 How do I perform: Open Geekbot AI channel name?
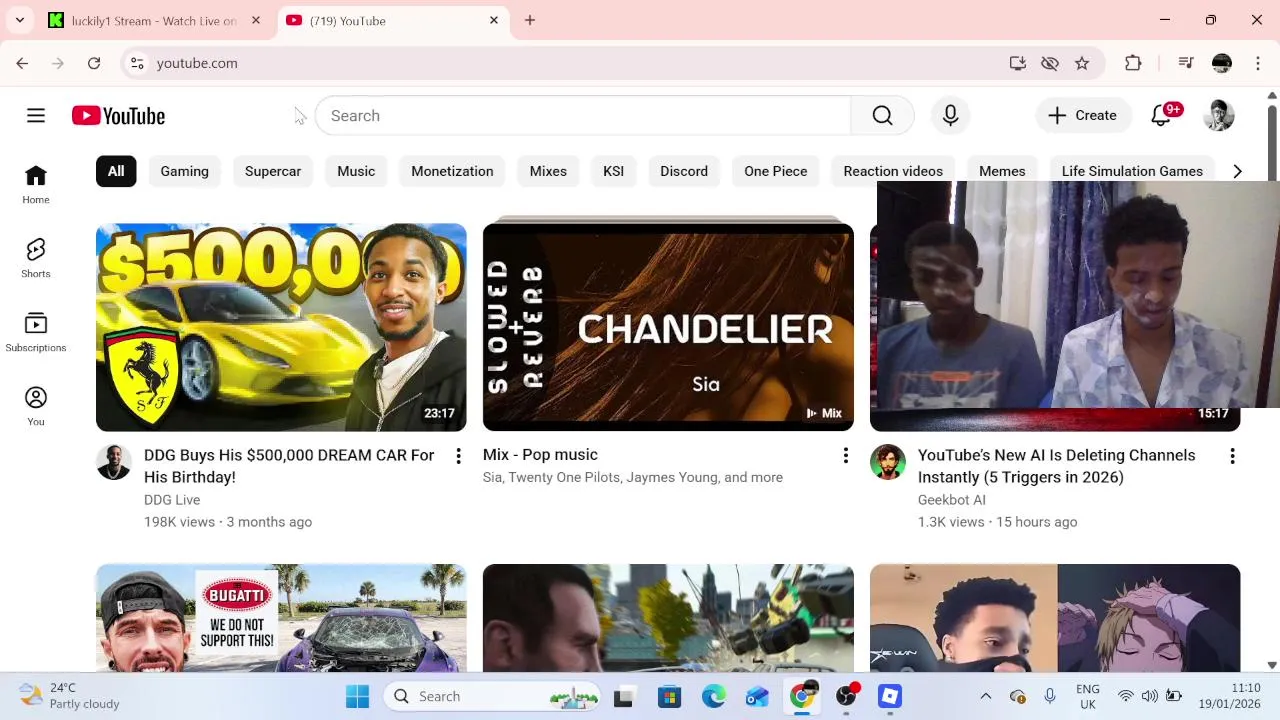click(952, 500)
